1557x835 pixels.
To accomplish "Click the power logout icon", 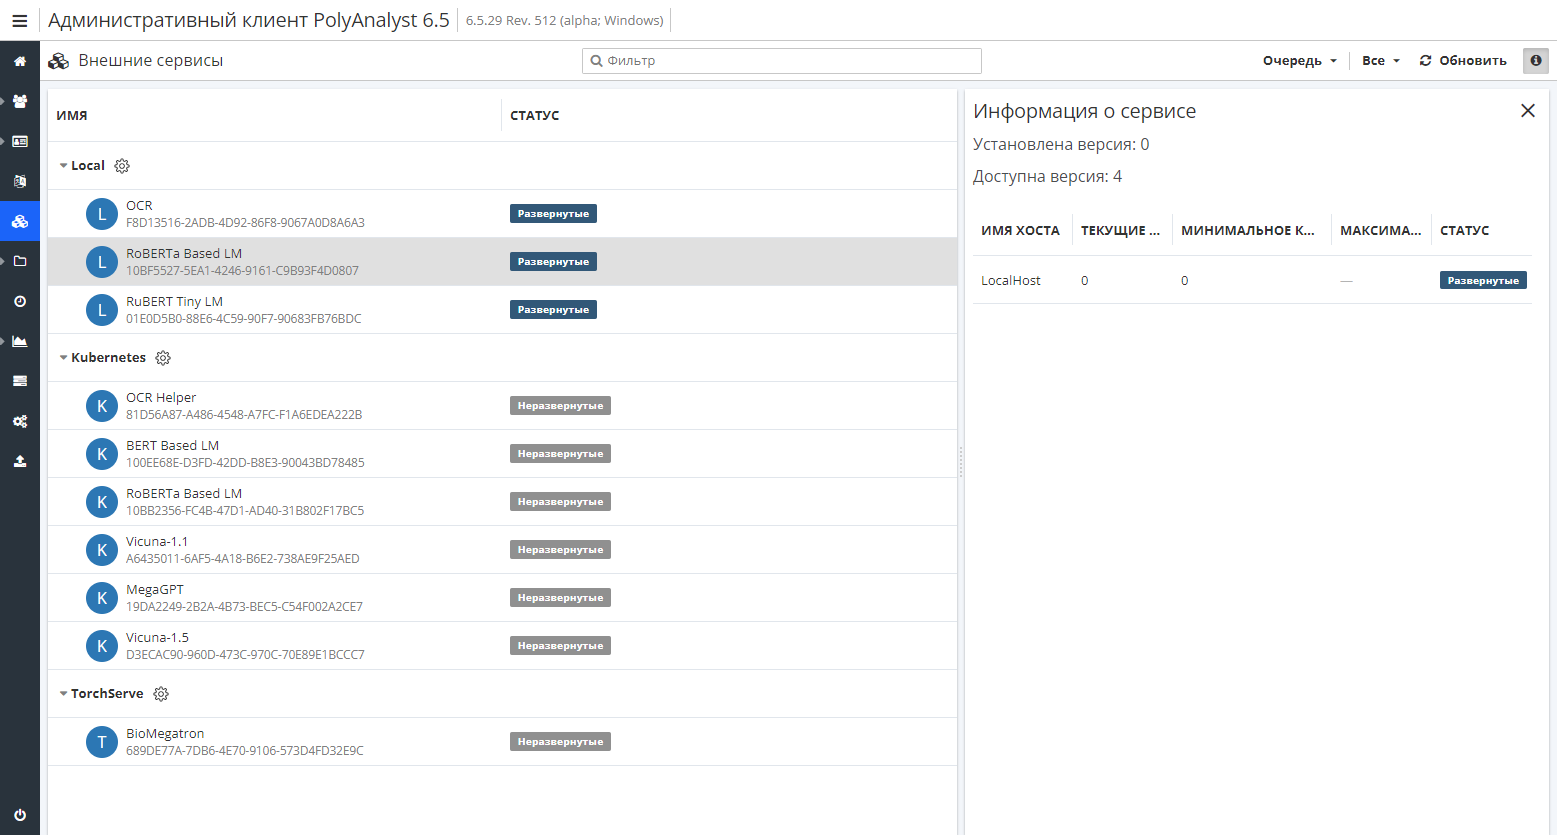I will point(20,815).
